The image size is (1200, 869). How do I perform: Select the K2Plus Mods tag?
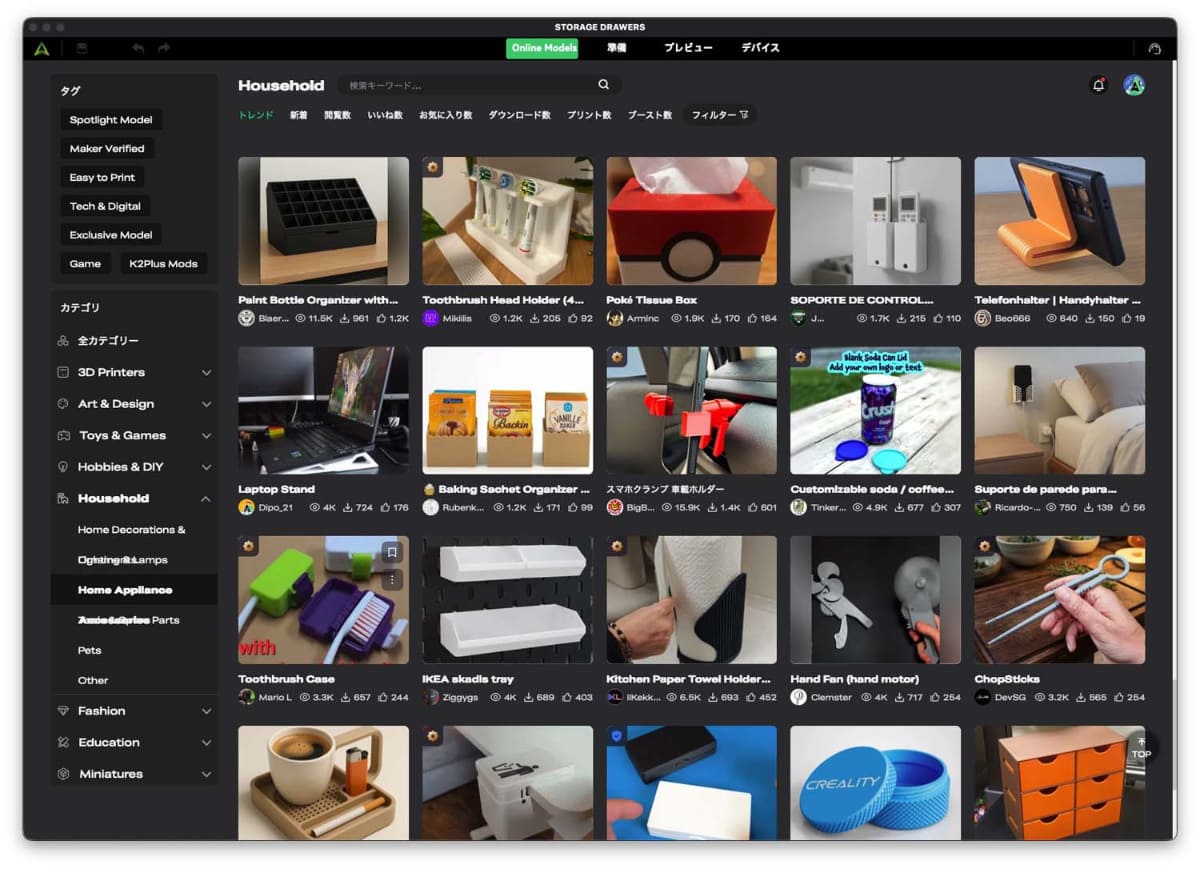[163, 264]
